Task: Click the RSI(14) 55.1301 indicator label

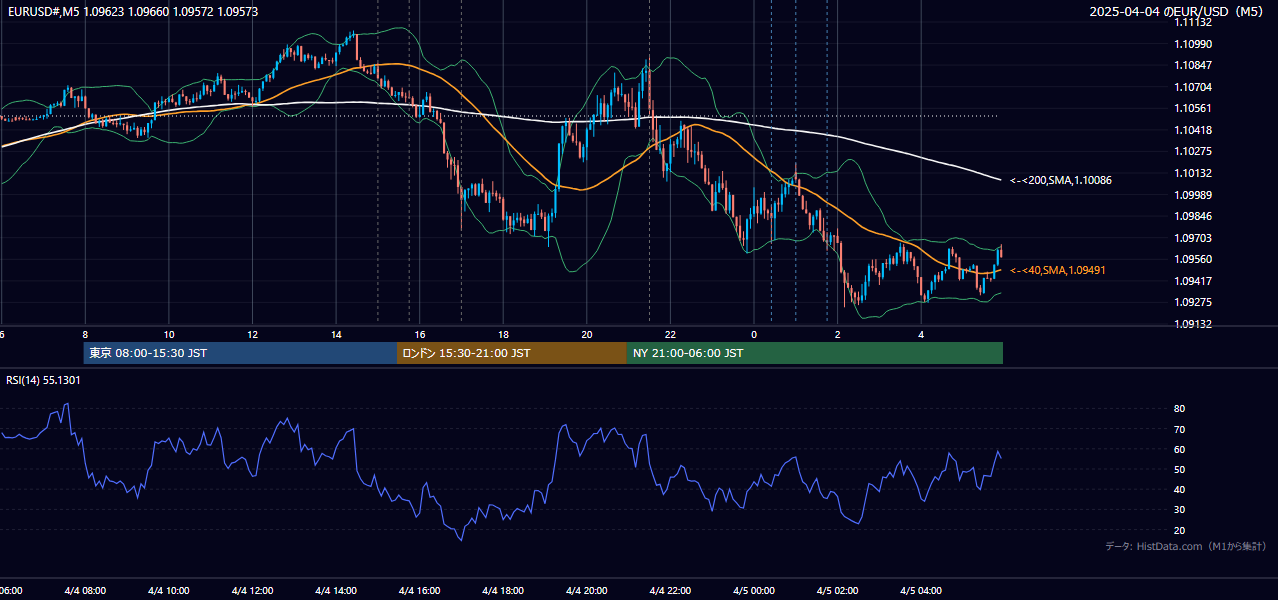Action: click(x=43, y=380)
